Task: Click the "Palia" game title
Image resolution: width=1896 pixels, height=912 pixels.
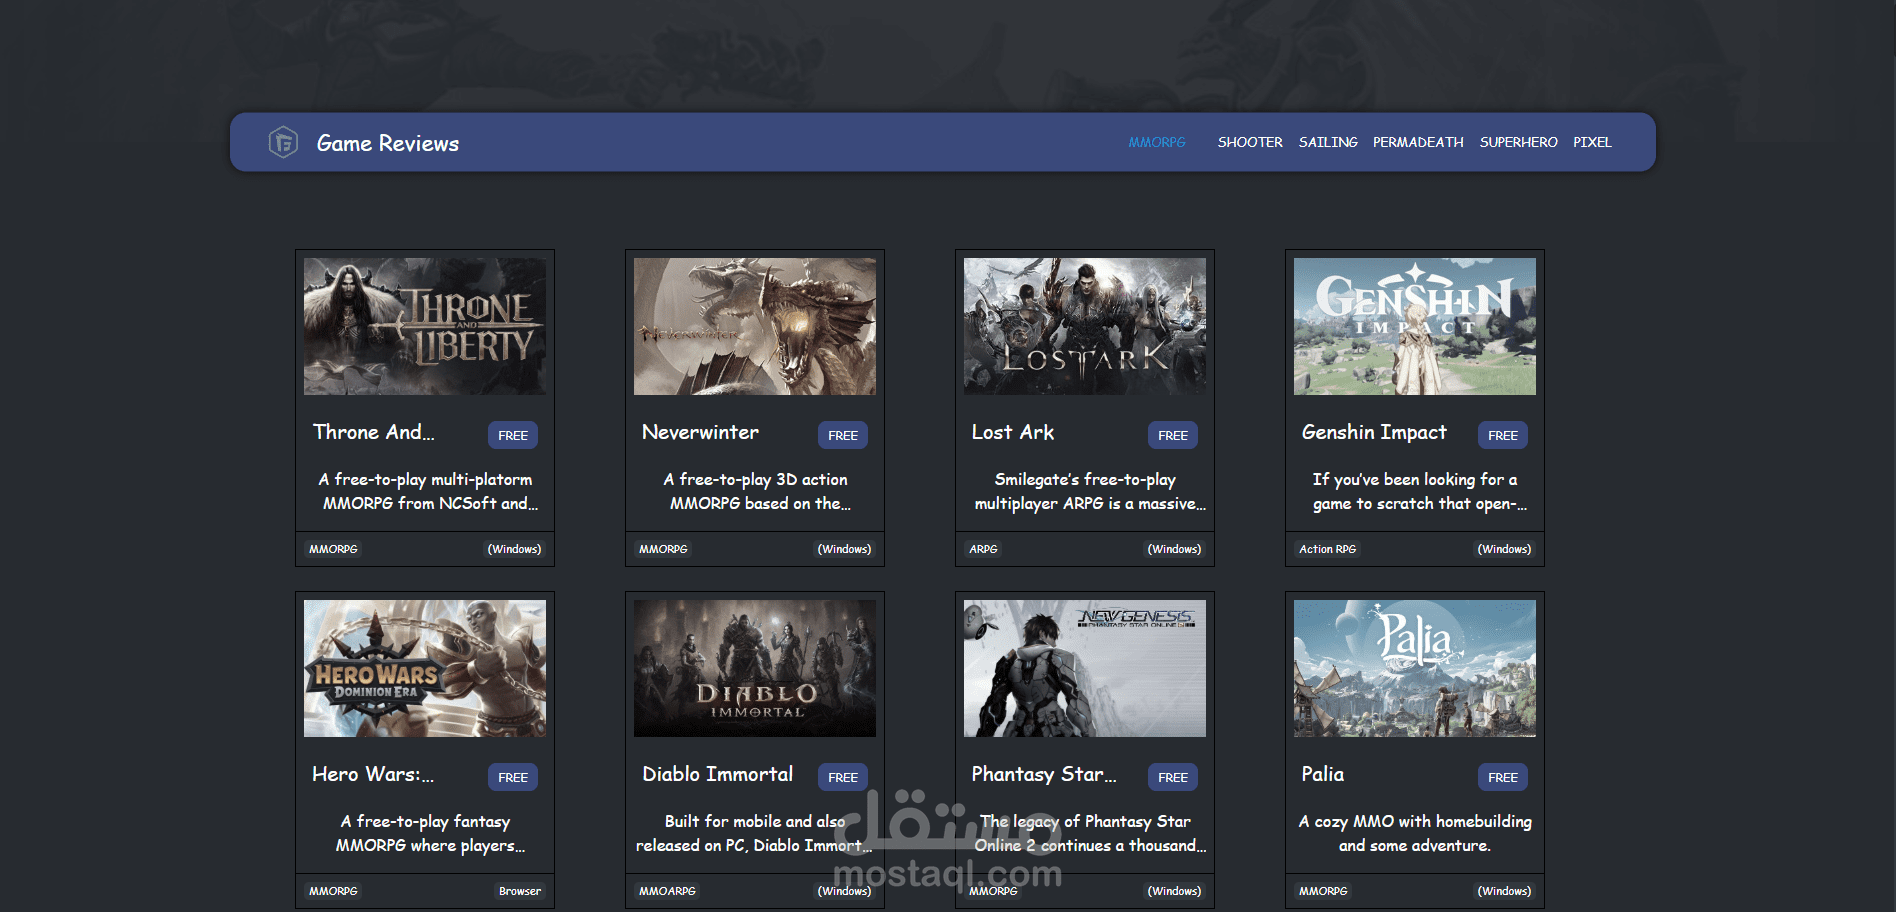Action: pos(1323,774)
